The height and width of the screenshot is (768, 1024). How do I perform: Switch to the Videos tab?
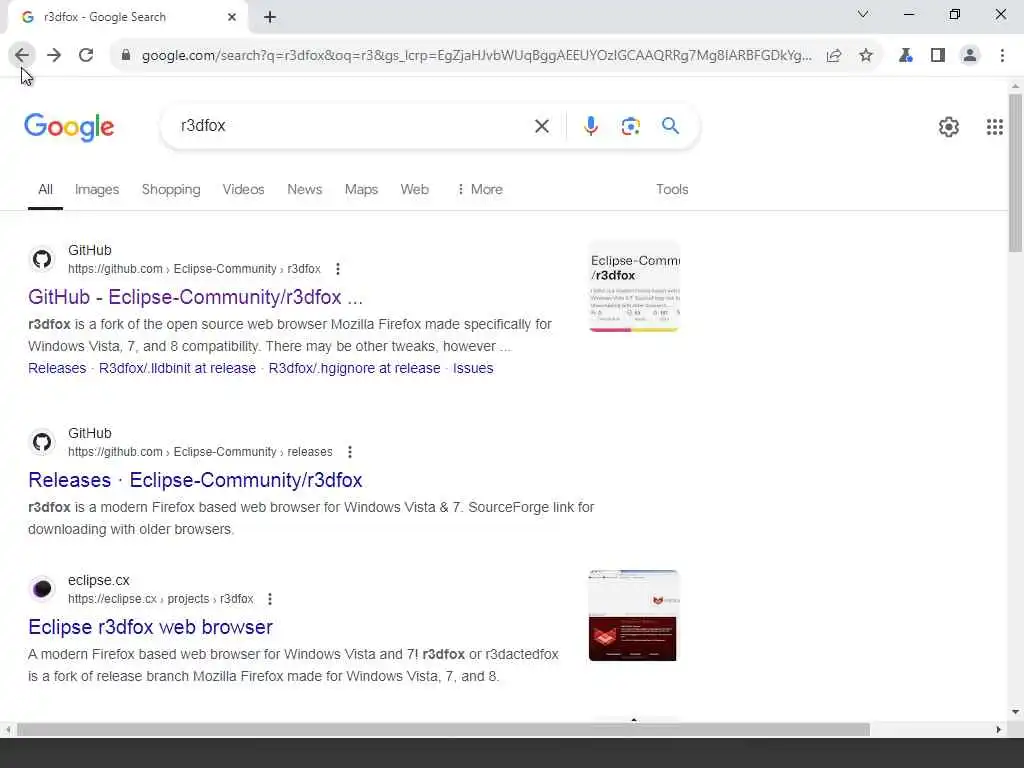click(x=244, y=189)
